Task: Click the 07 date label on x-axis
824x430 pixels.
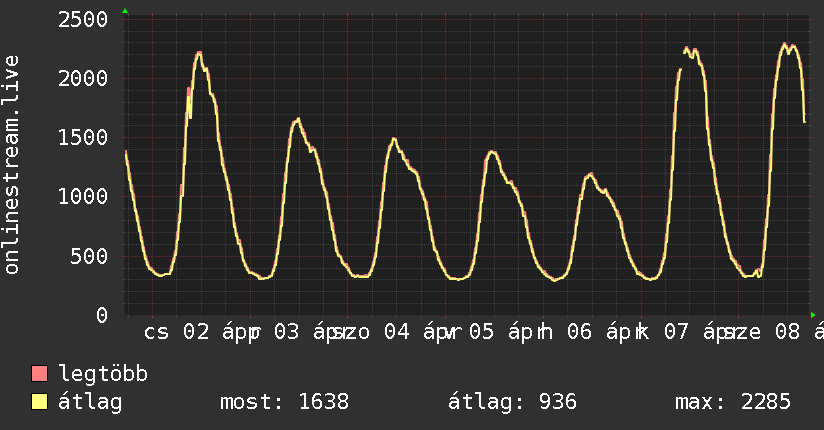Action: 676,332
